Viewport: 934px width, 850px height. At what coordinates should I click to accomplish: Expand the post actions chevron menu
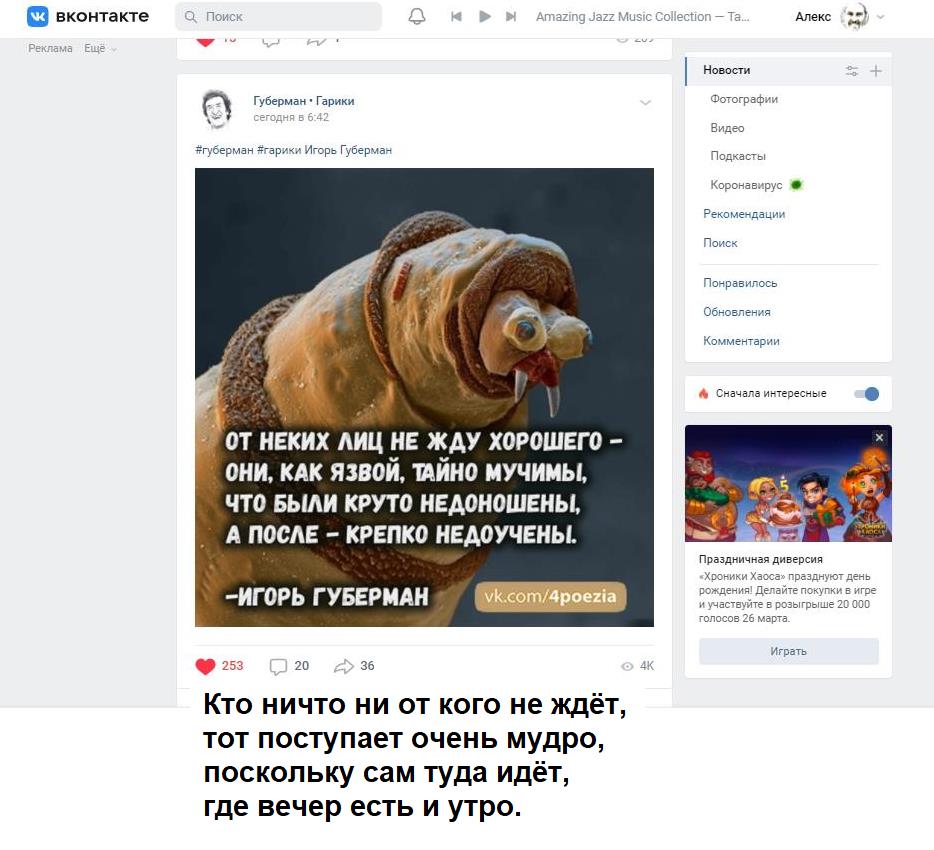(645, 102)
